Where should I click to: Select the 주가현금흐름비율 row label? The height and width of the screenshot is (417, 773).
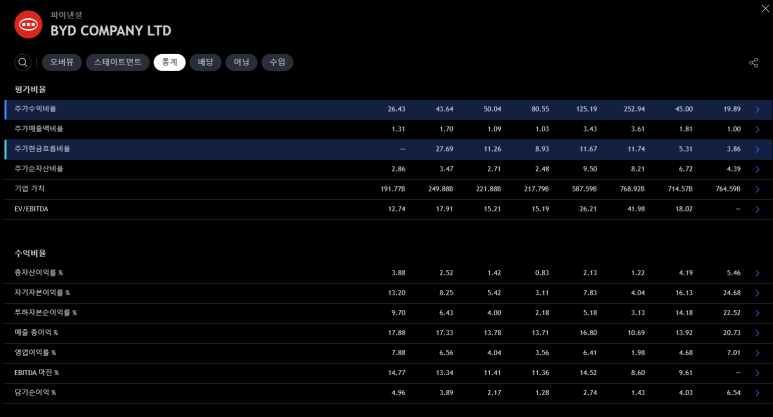tap(42, 149)
